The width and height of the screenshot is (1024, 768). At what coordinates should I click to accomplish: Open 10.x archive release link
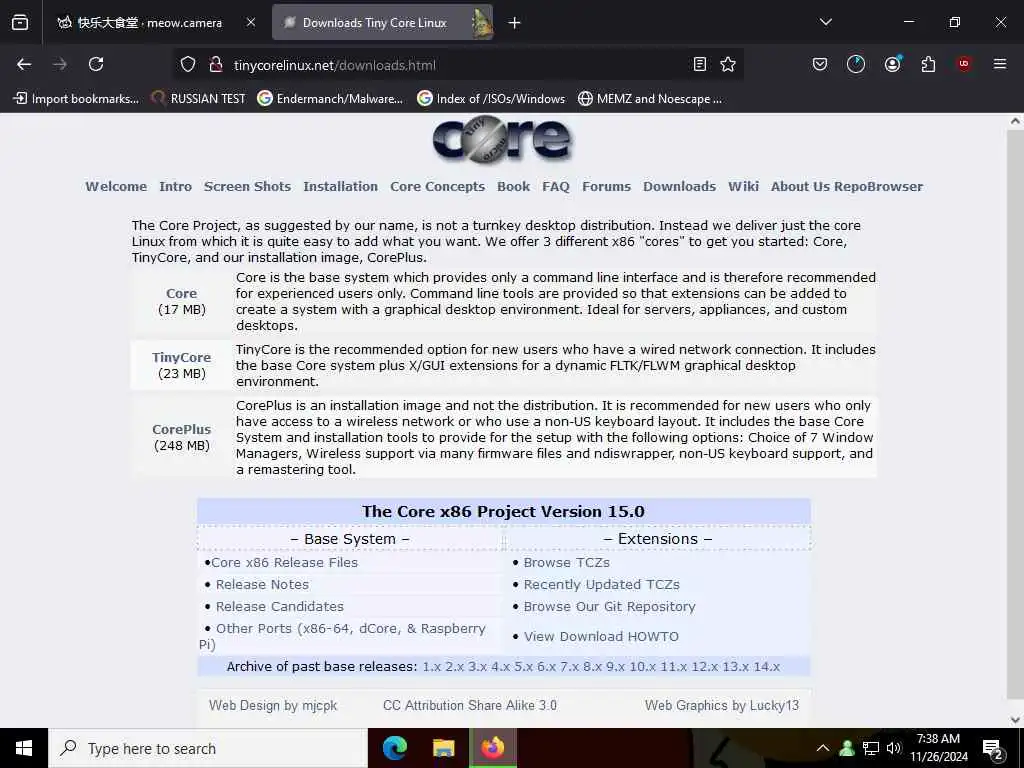643,667
